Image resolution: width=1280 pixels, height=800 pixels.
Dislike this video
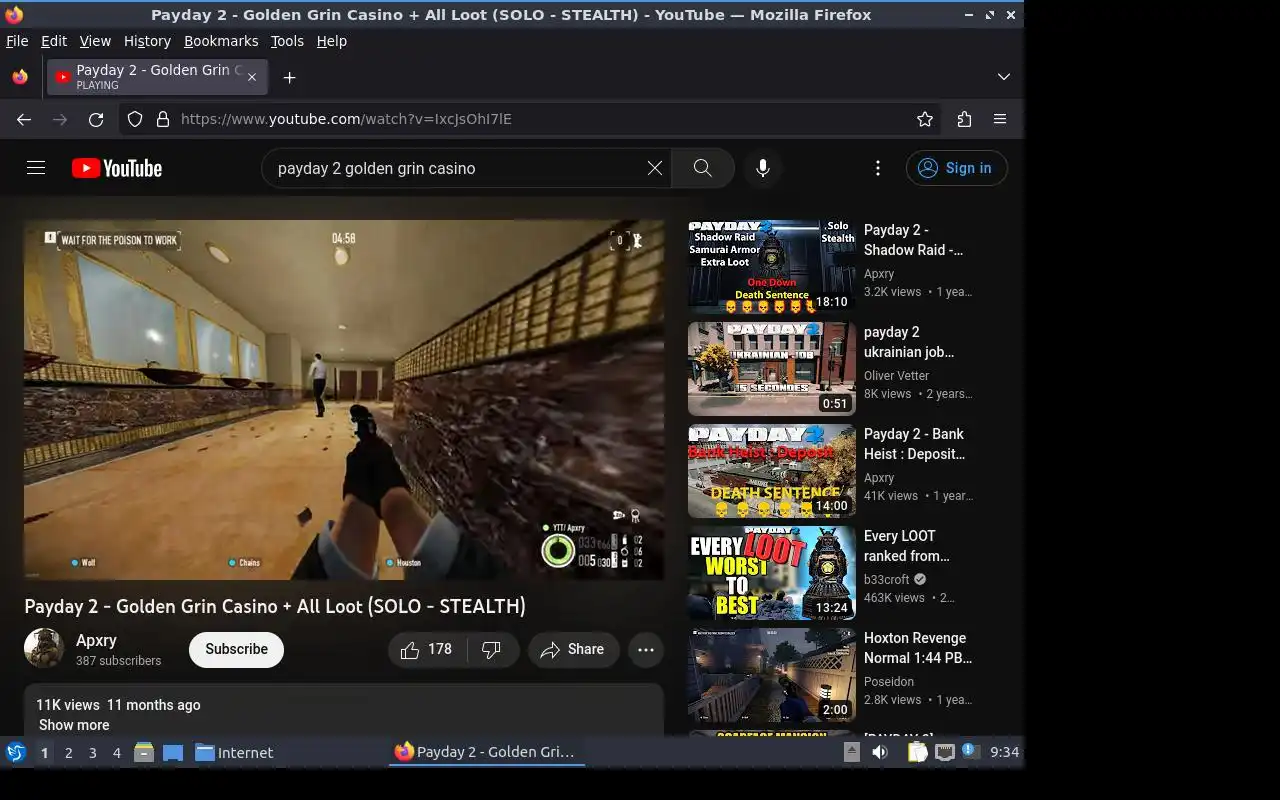point(493,650)
